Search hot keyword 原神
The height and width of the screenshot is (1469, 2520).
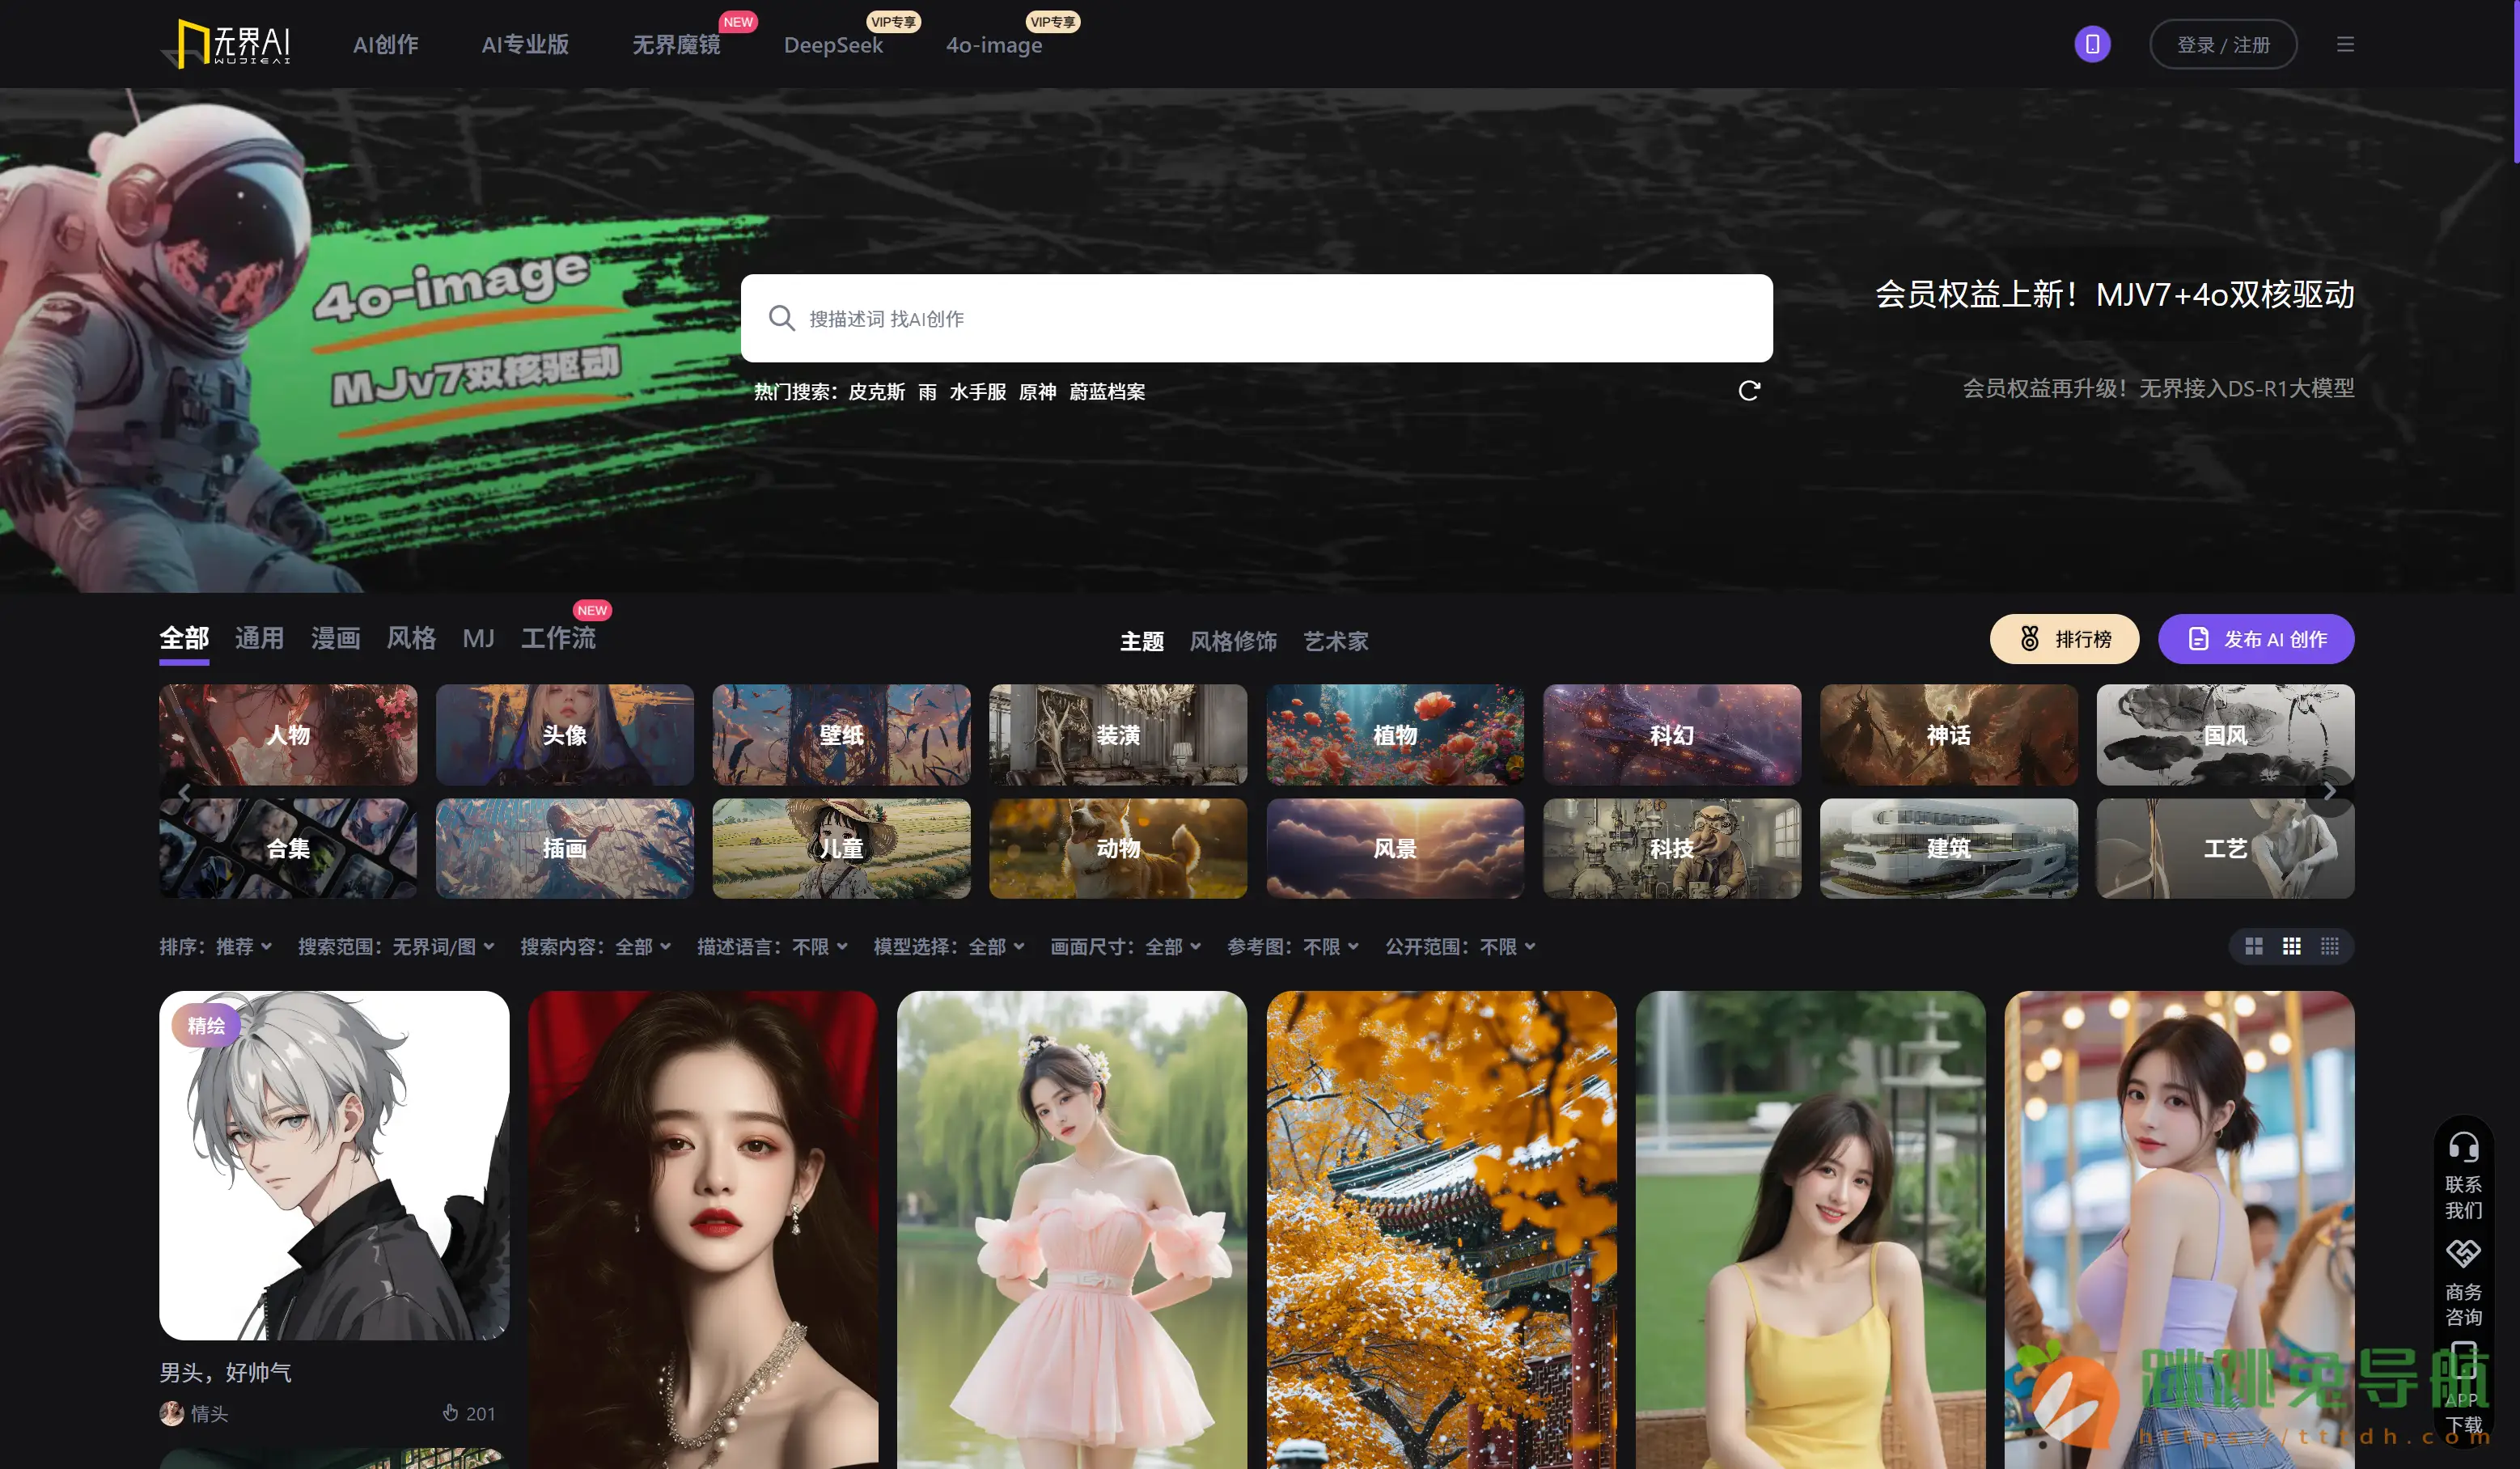1037,392
